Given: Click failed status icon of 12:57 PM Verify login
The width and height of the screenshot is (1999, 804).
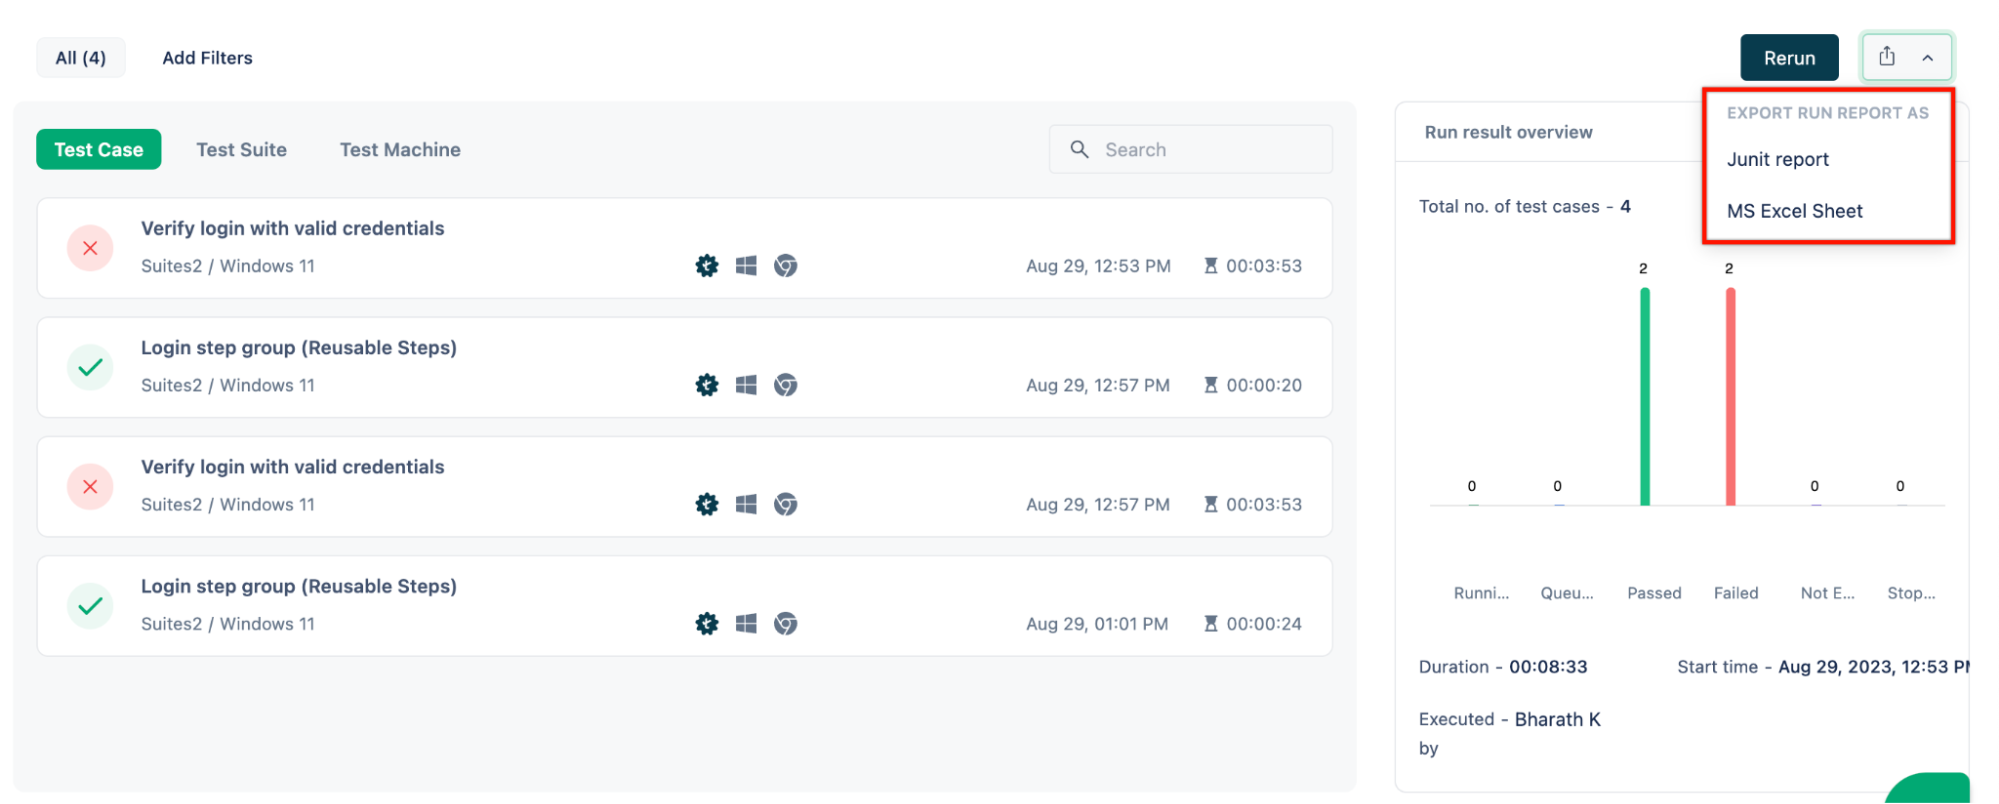Looking at the screenshot, I should click(x=90, y=487).
